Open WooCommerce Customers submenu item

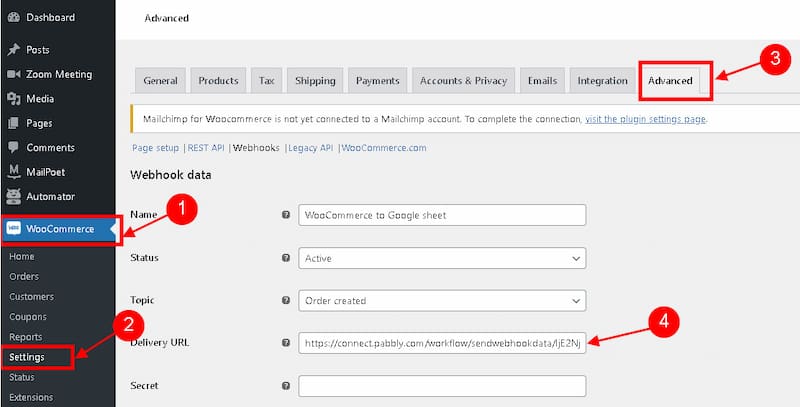point(31,296)
